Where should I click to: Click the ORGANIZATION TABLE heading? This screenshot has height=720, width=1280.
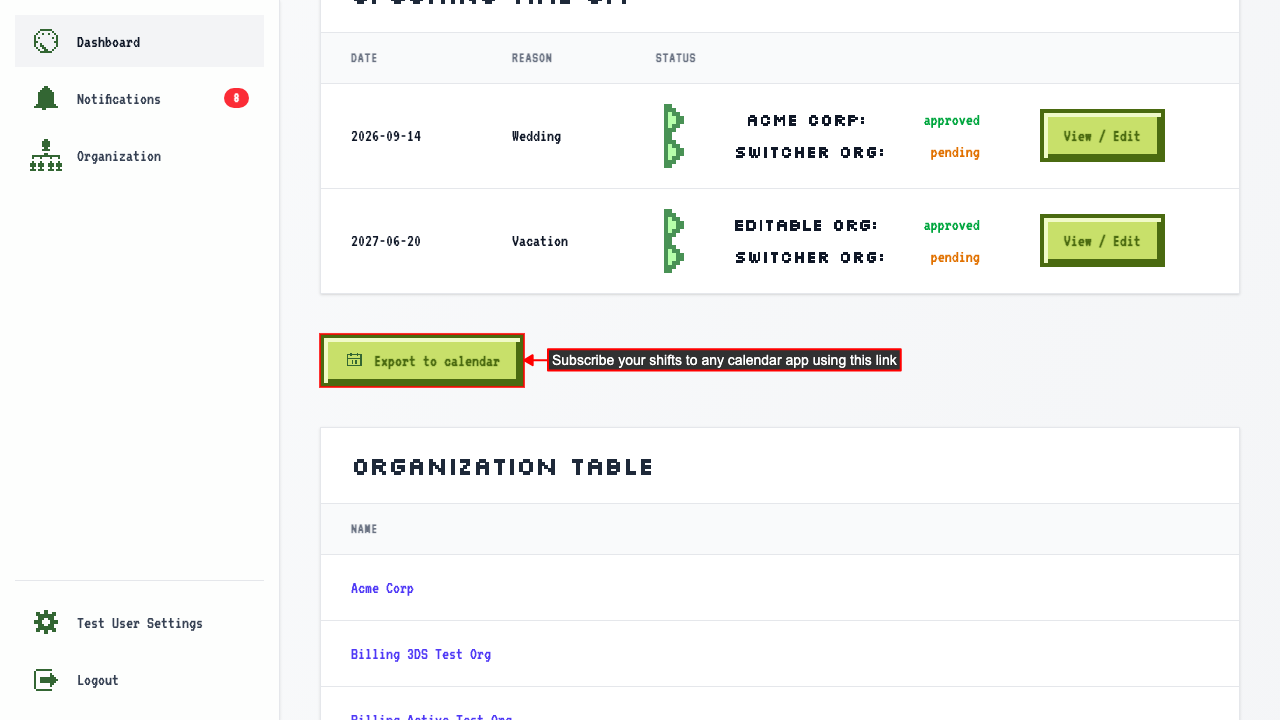[503, 467]
